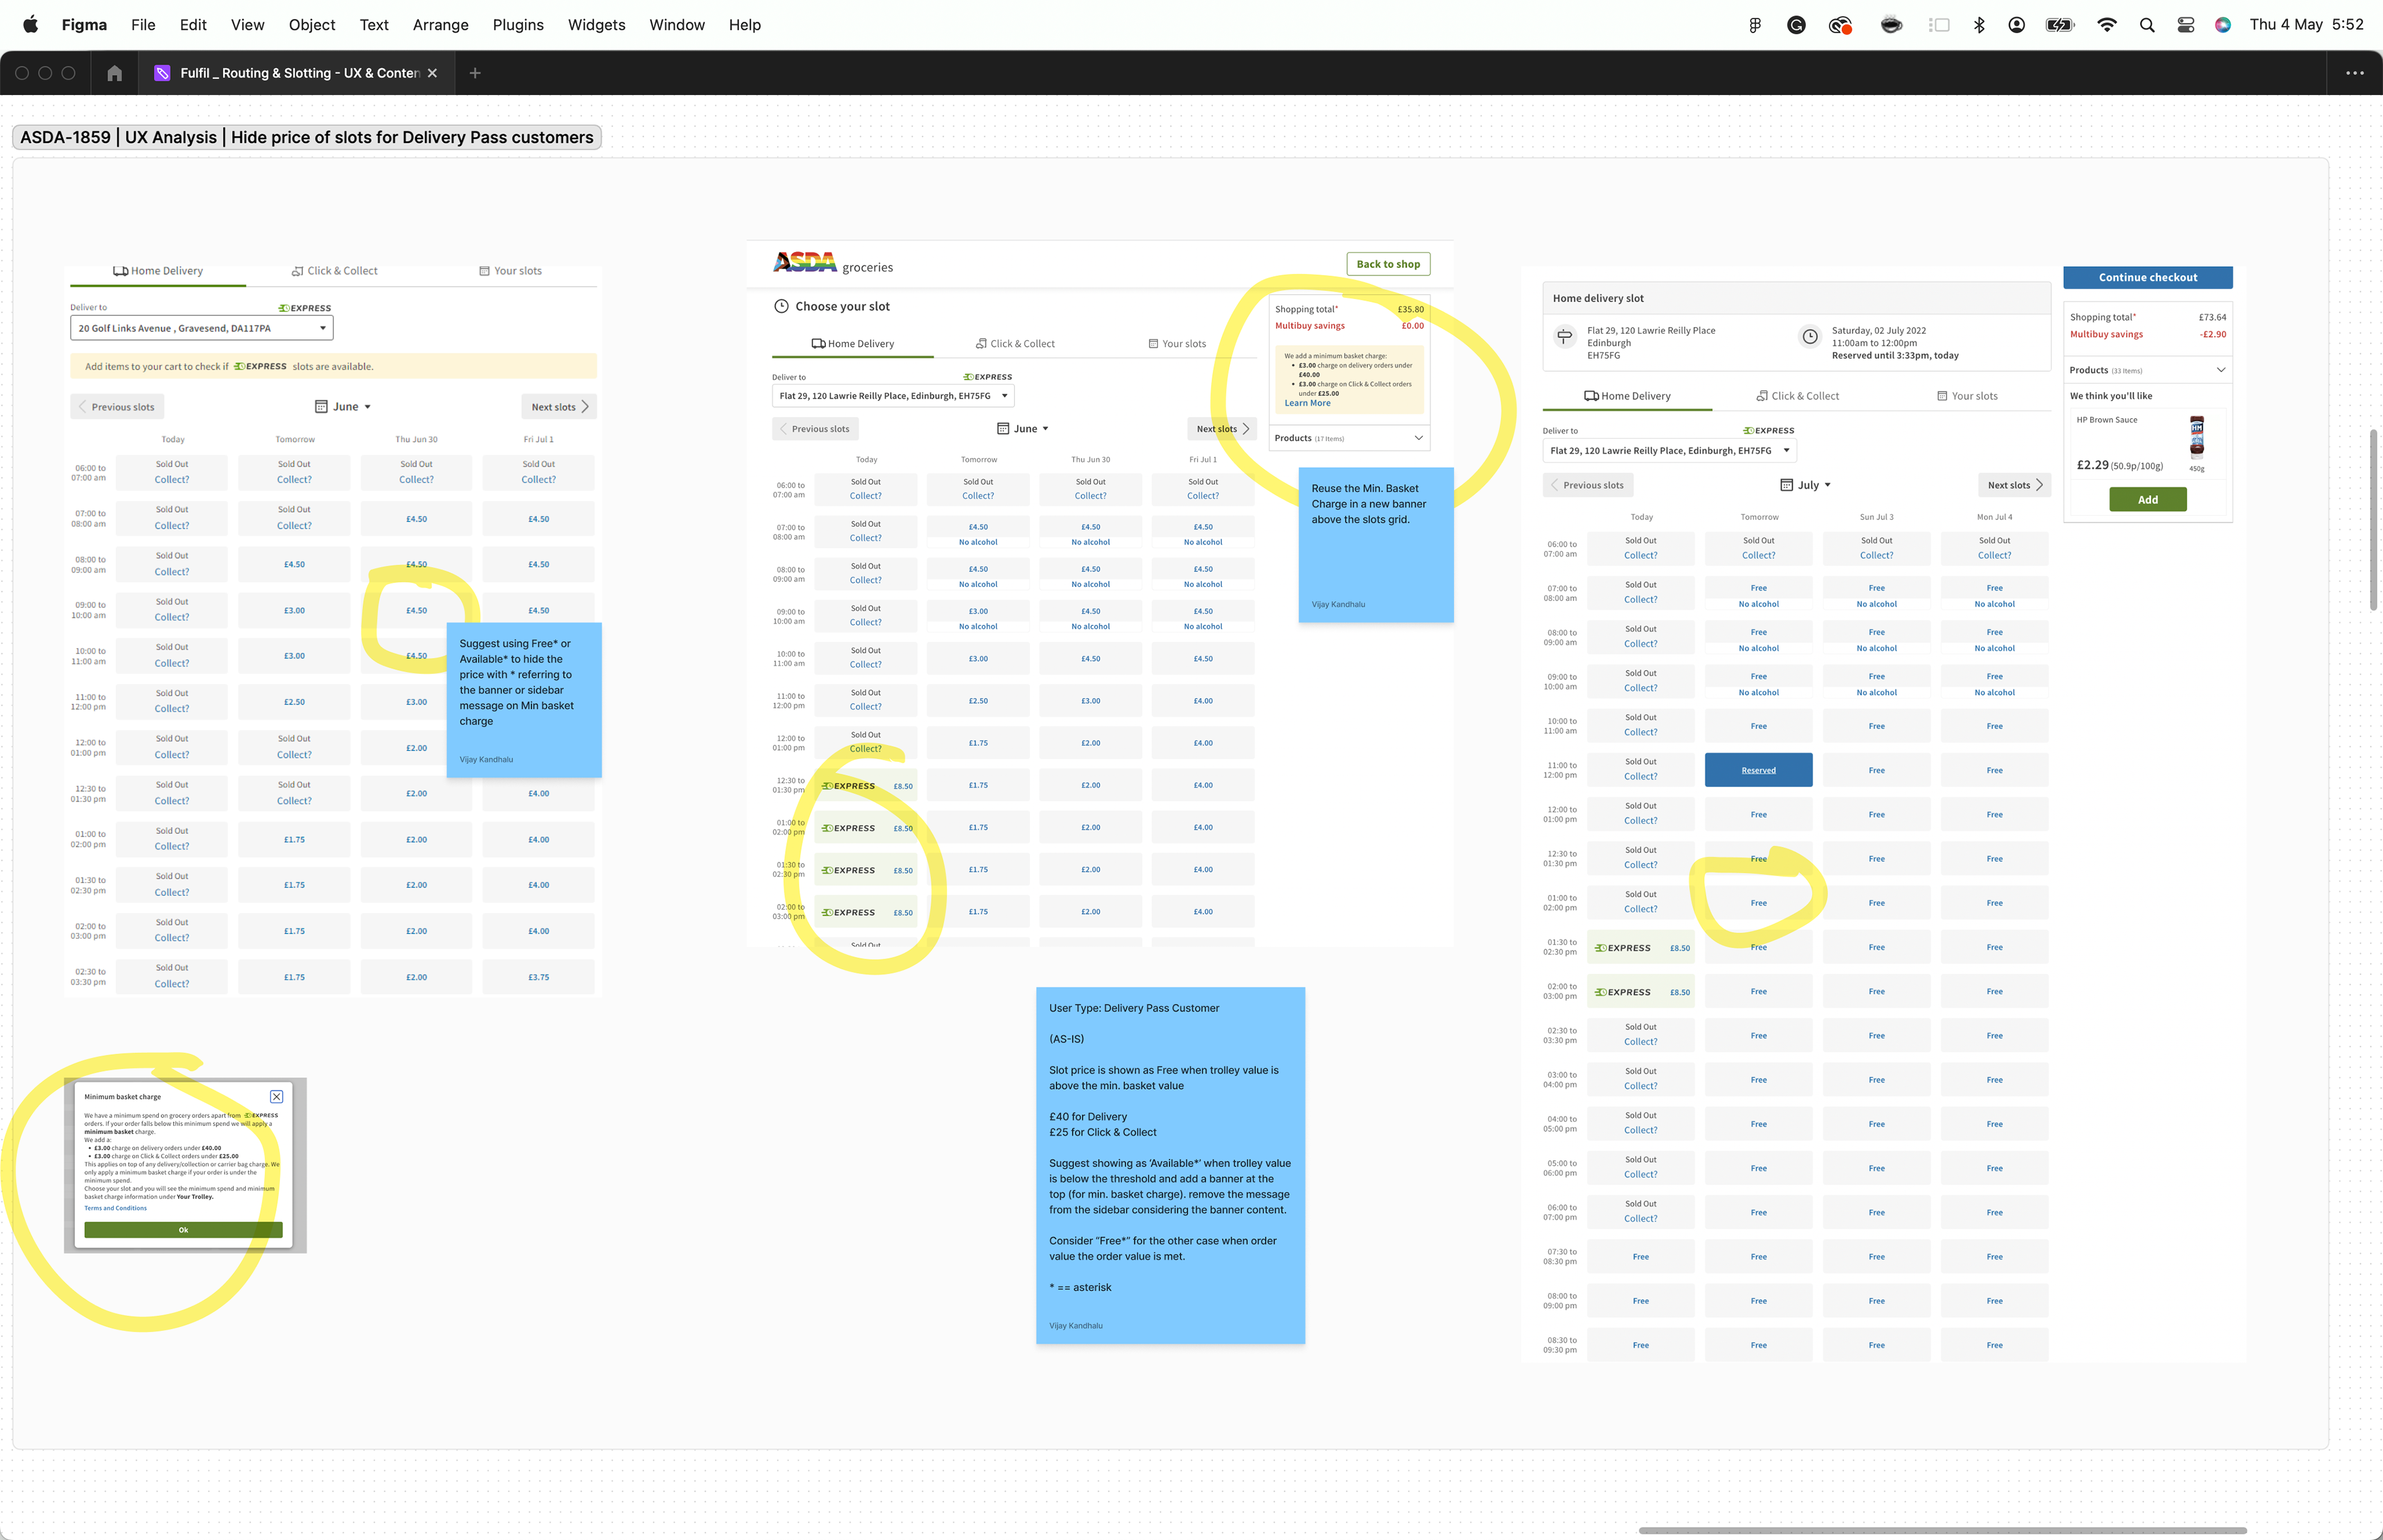Open the Plugins menu

pos(517,25)
